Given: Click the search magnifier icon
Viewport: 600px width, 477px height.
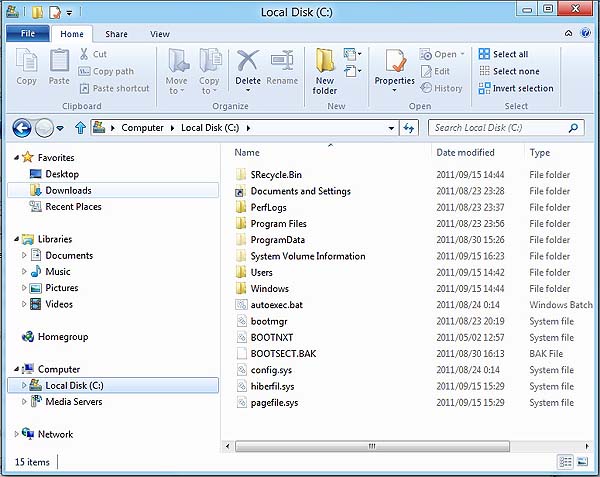Looking at the screenshot, I should tap(573, 128).
